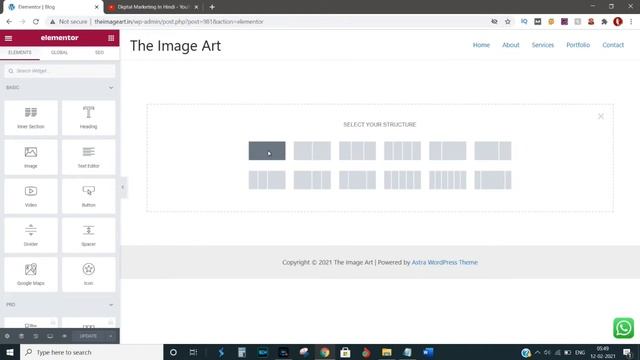Go back in the browser

tap(9, 22)
